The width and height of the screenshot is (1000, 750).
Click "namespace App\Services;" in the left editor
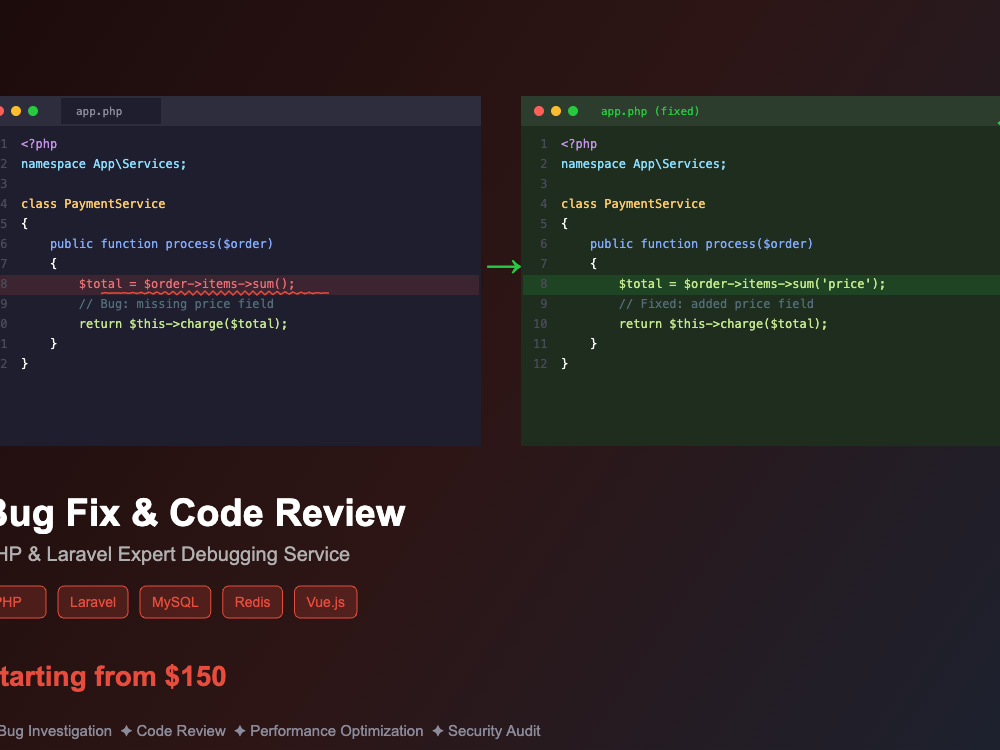pyautogui.click(x=103, y=164)
